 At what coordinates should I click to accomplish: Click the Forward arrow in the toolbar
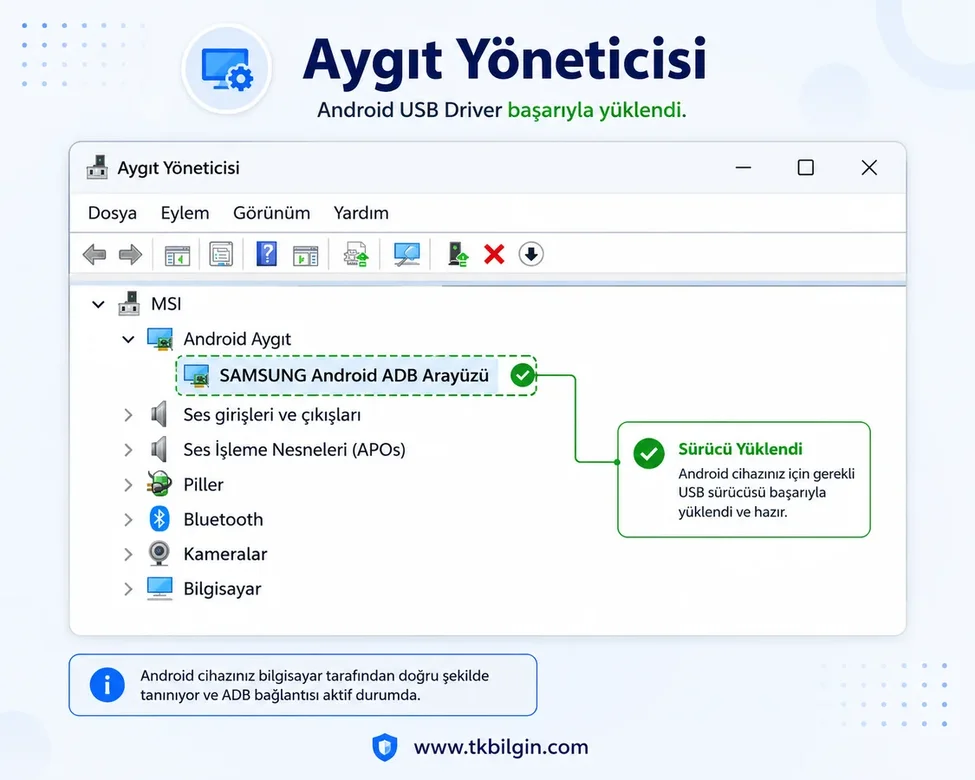coord(130,254)
